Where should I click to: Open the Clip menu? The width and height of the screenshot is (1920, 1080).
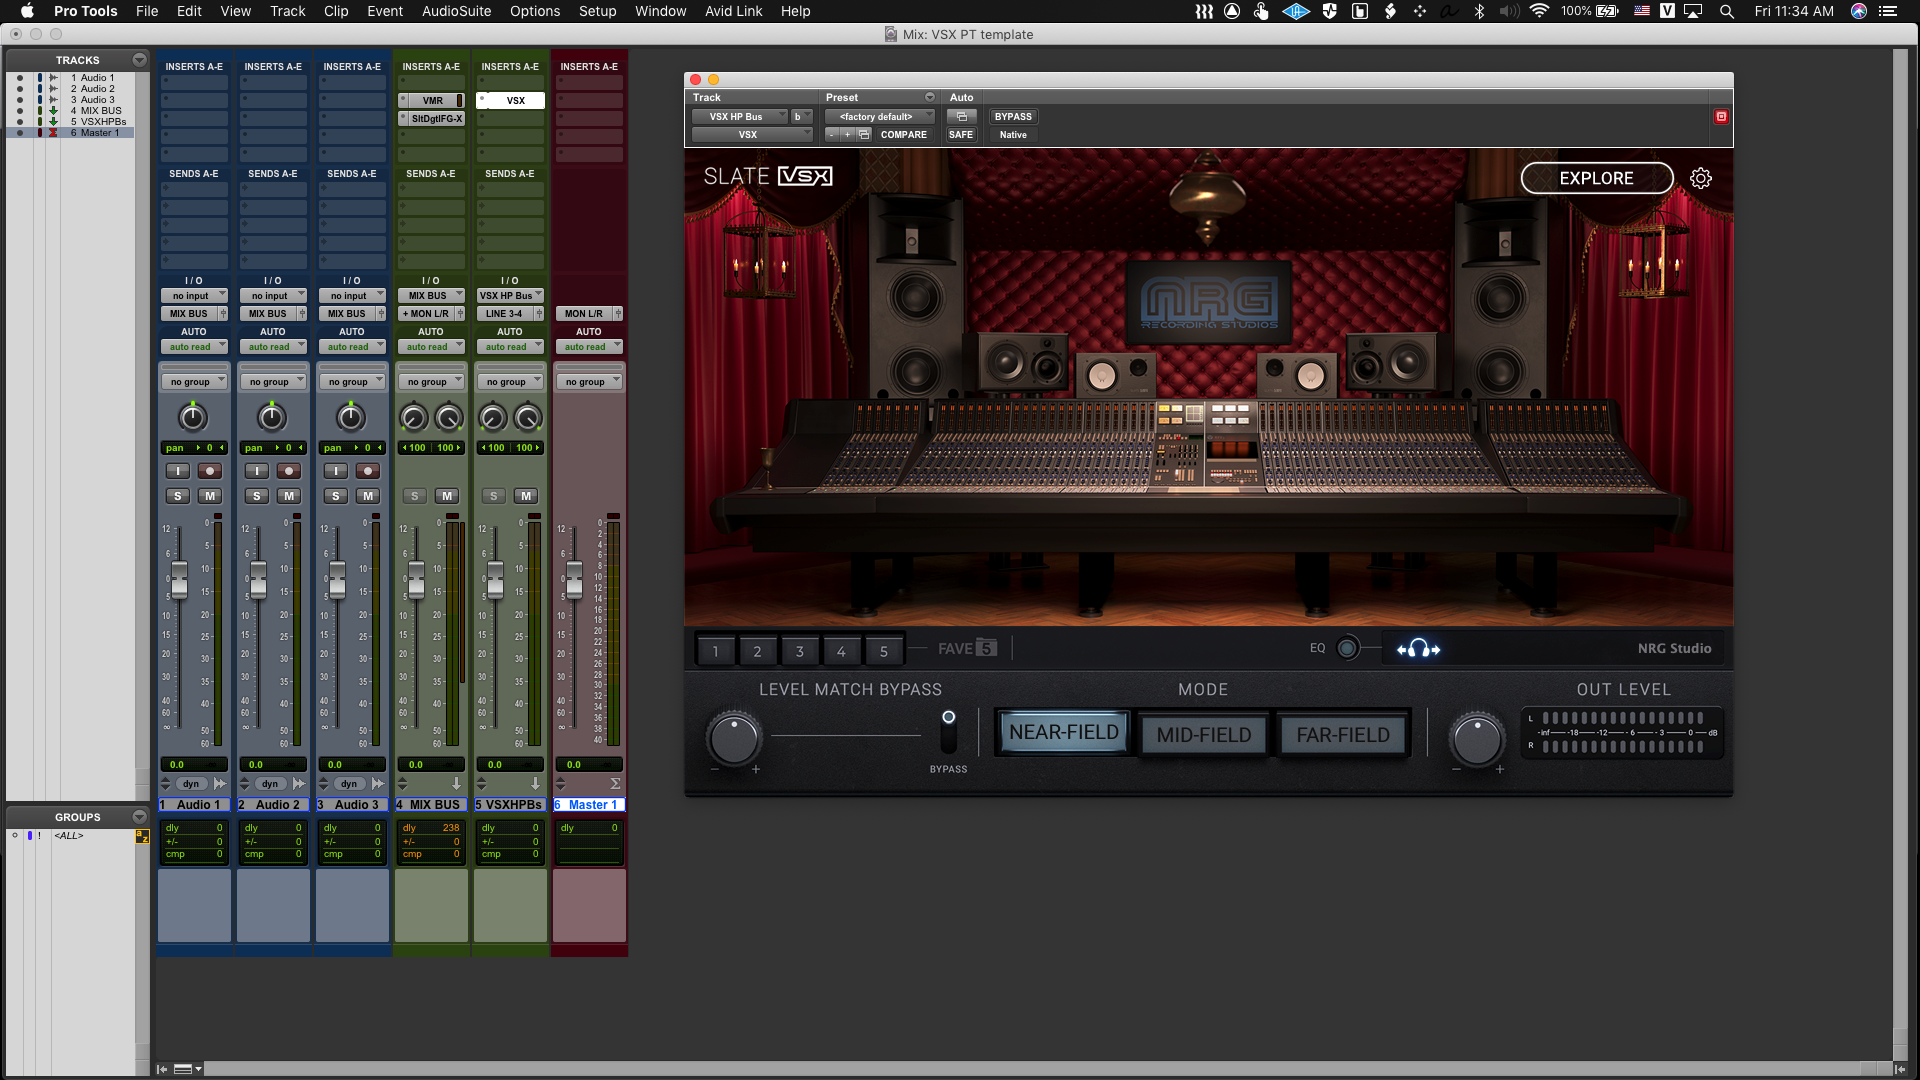pyautogui.click(x=336, y=11)
